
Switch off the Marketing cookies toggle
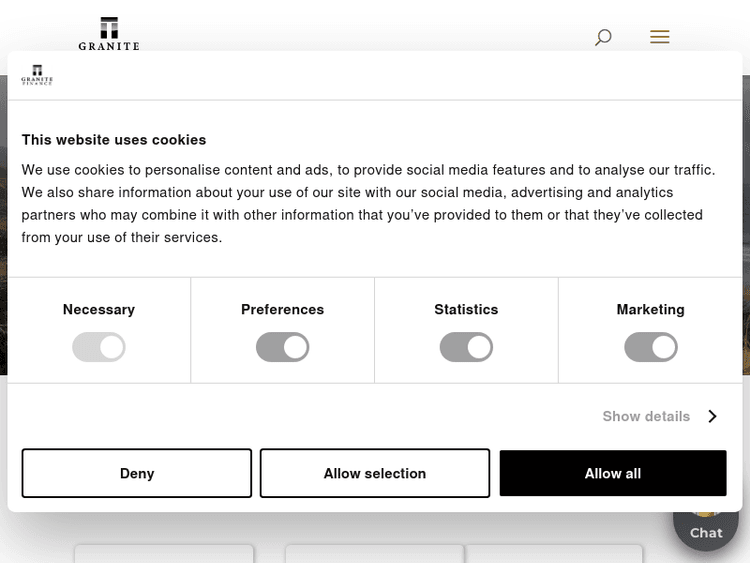pos(651,347)
